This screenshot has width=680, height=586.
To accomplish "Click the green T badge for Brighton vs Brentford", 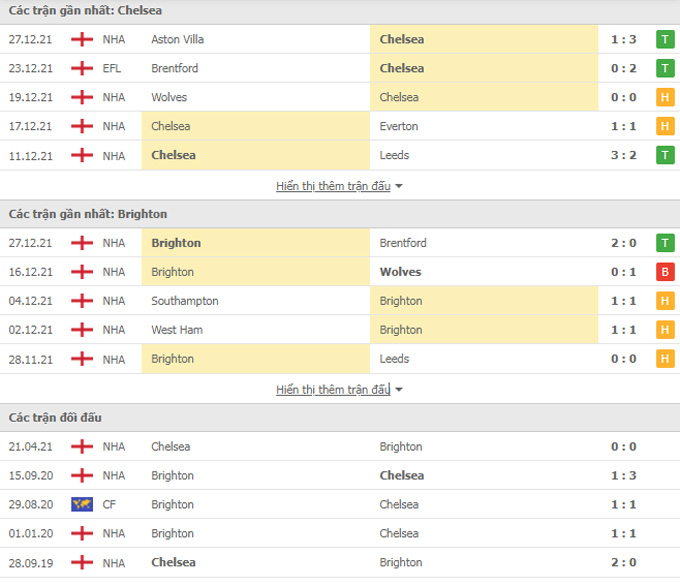I will point(665,243).
